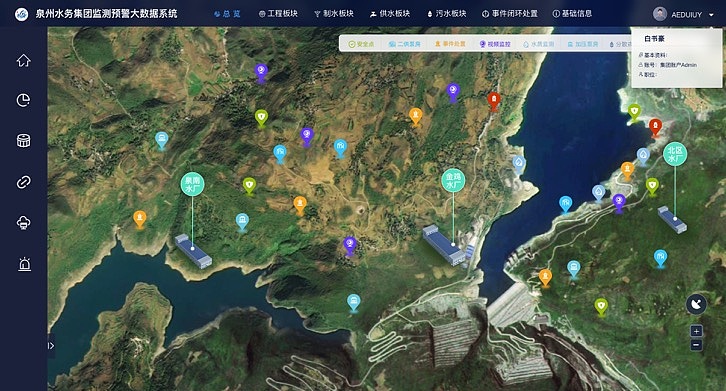Click the 泉南水厂 building model
Screen dimensions: 726x391
click(194, 251)
